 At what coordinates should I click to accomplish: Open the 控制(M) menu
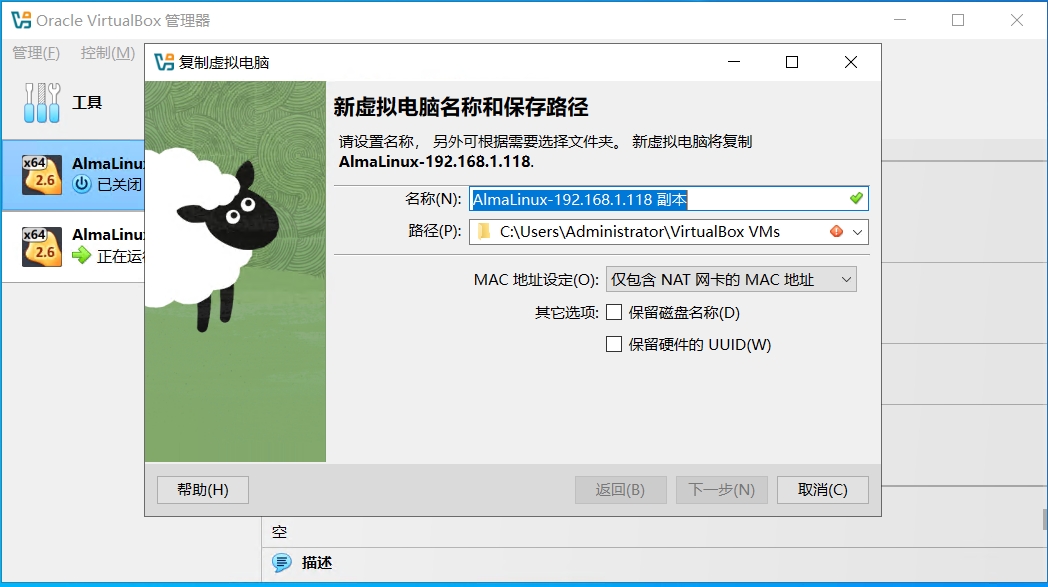click(x=108, y=53)
